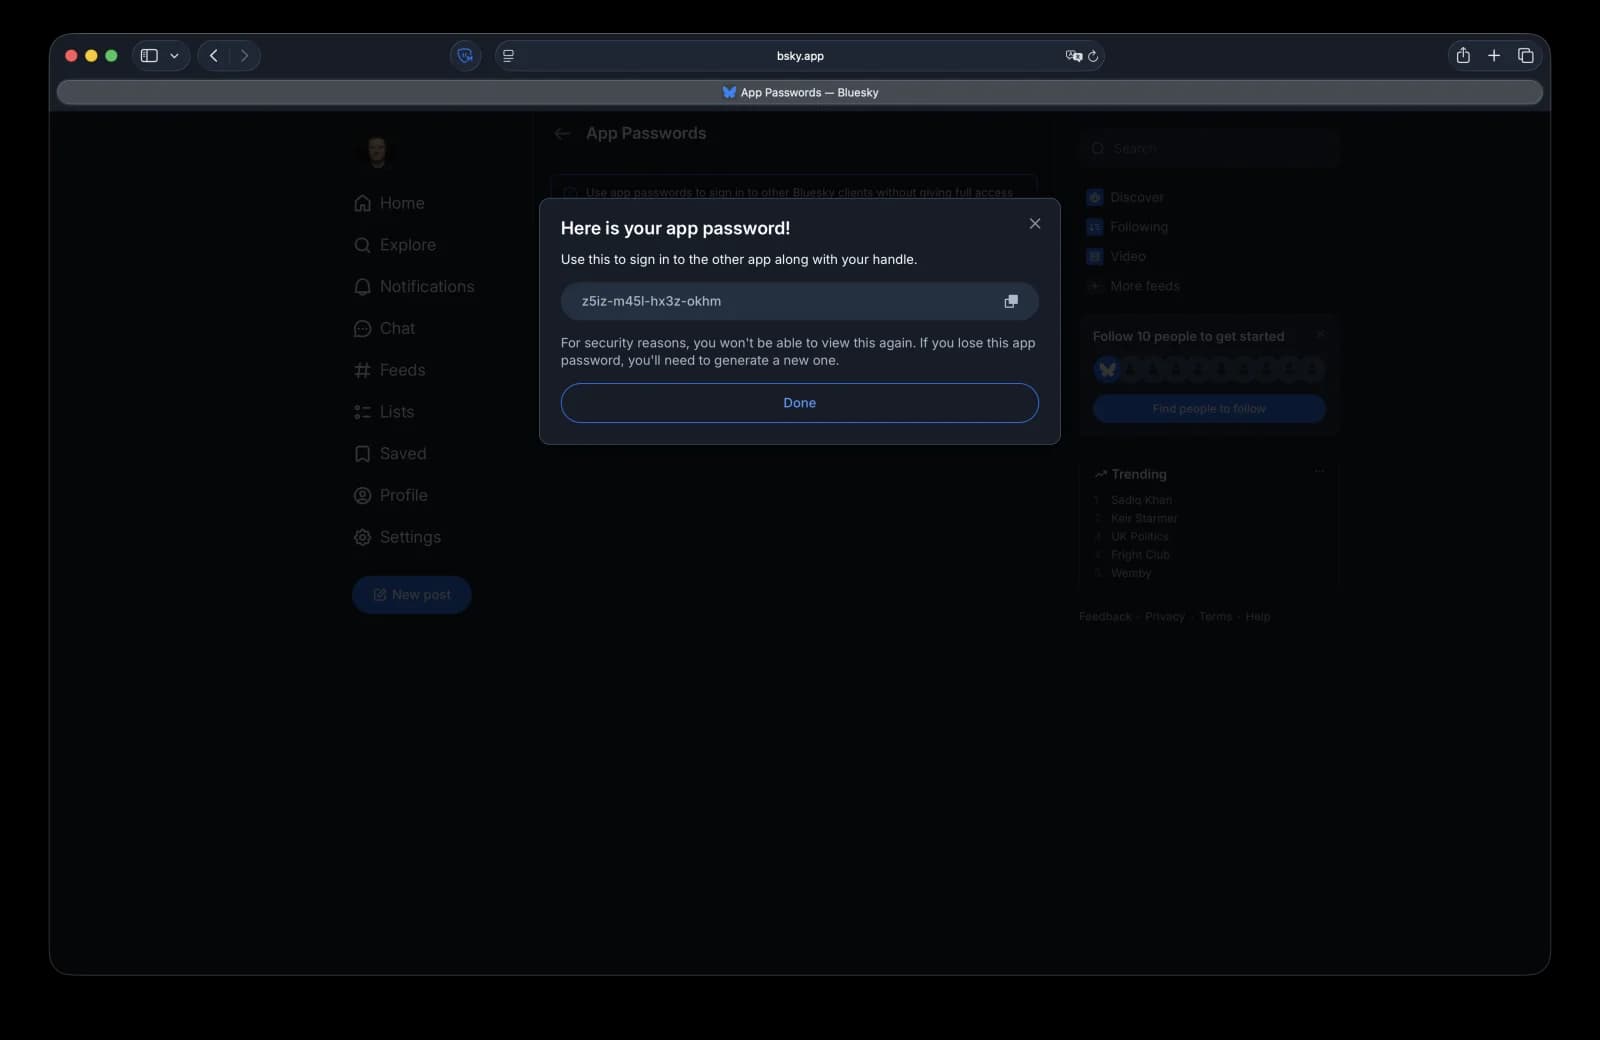1600x1040 pixels.
Task: Click the Home house icon
Action: 362,203
